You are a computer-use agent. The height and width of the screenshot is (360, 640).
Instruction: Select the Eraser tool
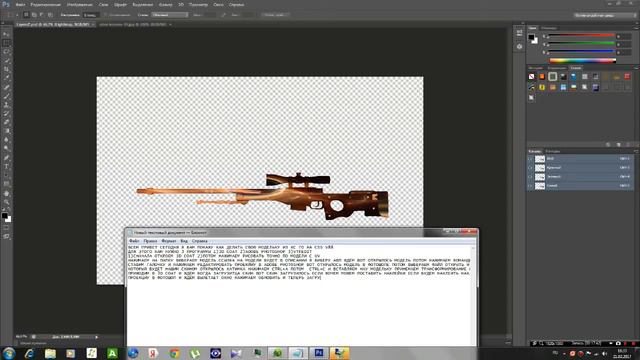tap(6, 122)
